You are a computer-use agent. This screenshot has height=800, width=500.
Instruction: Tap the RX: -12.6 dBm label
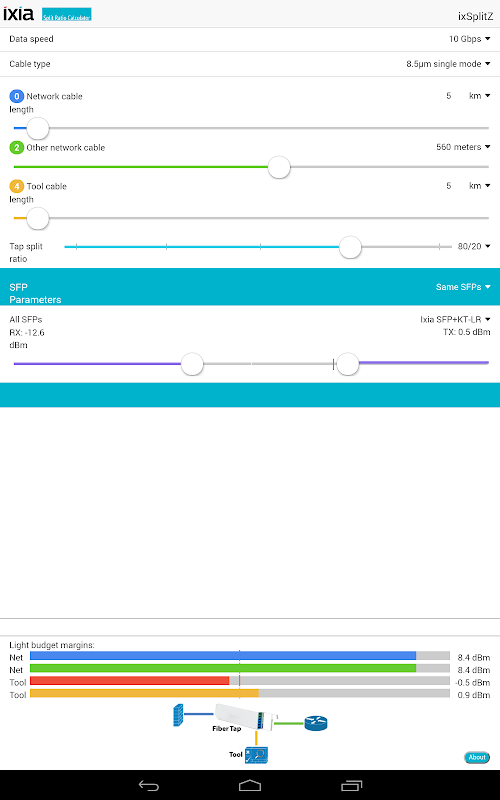pyautogui.click(x=27, y=339)
